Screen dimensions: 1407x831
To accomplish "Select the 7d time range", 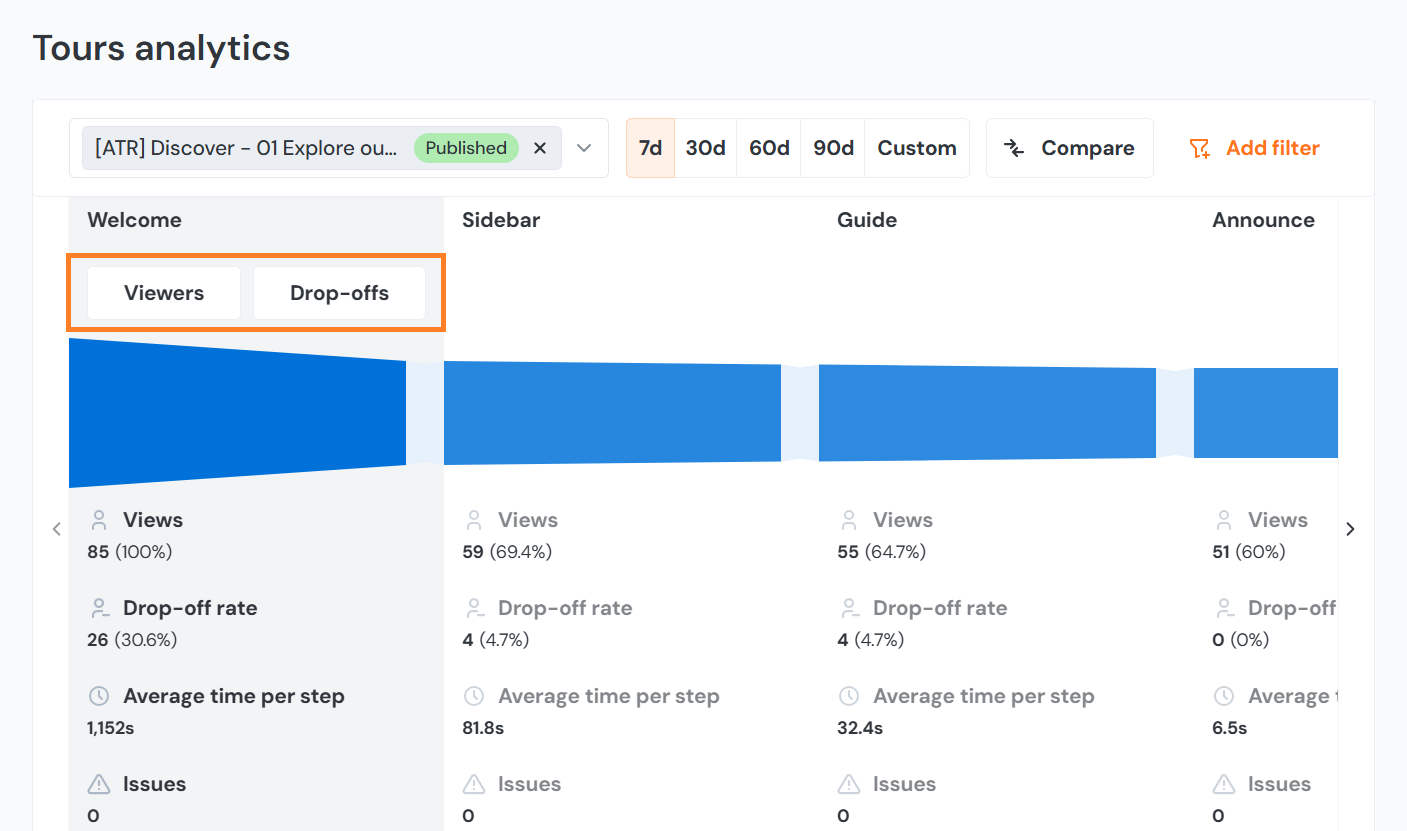I will coord(650,148).
